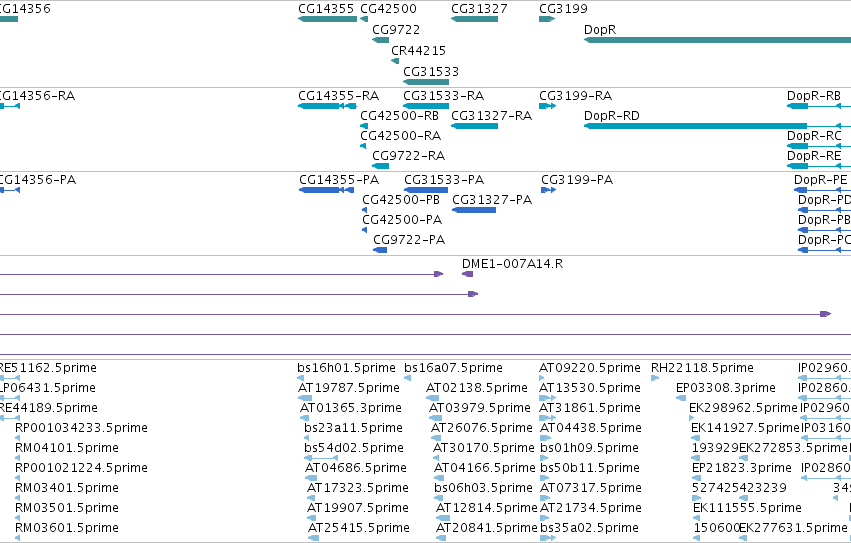This screenshot has height=543, width=851.
Task: Select the CG3199-PA protein label
Action: (577, 180)
